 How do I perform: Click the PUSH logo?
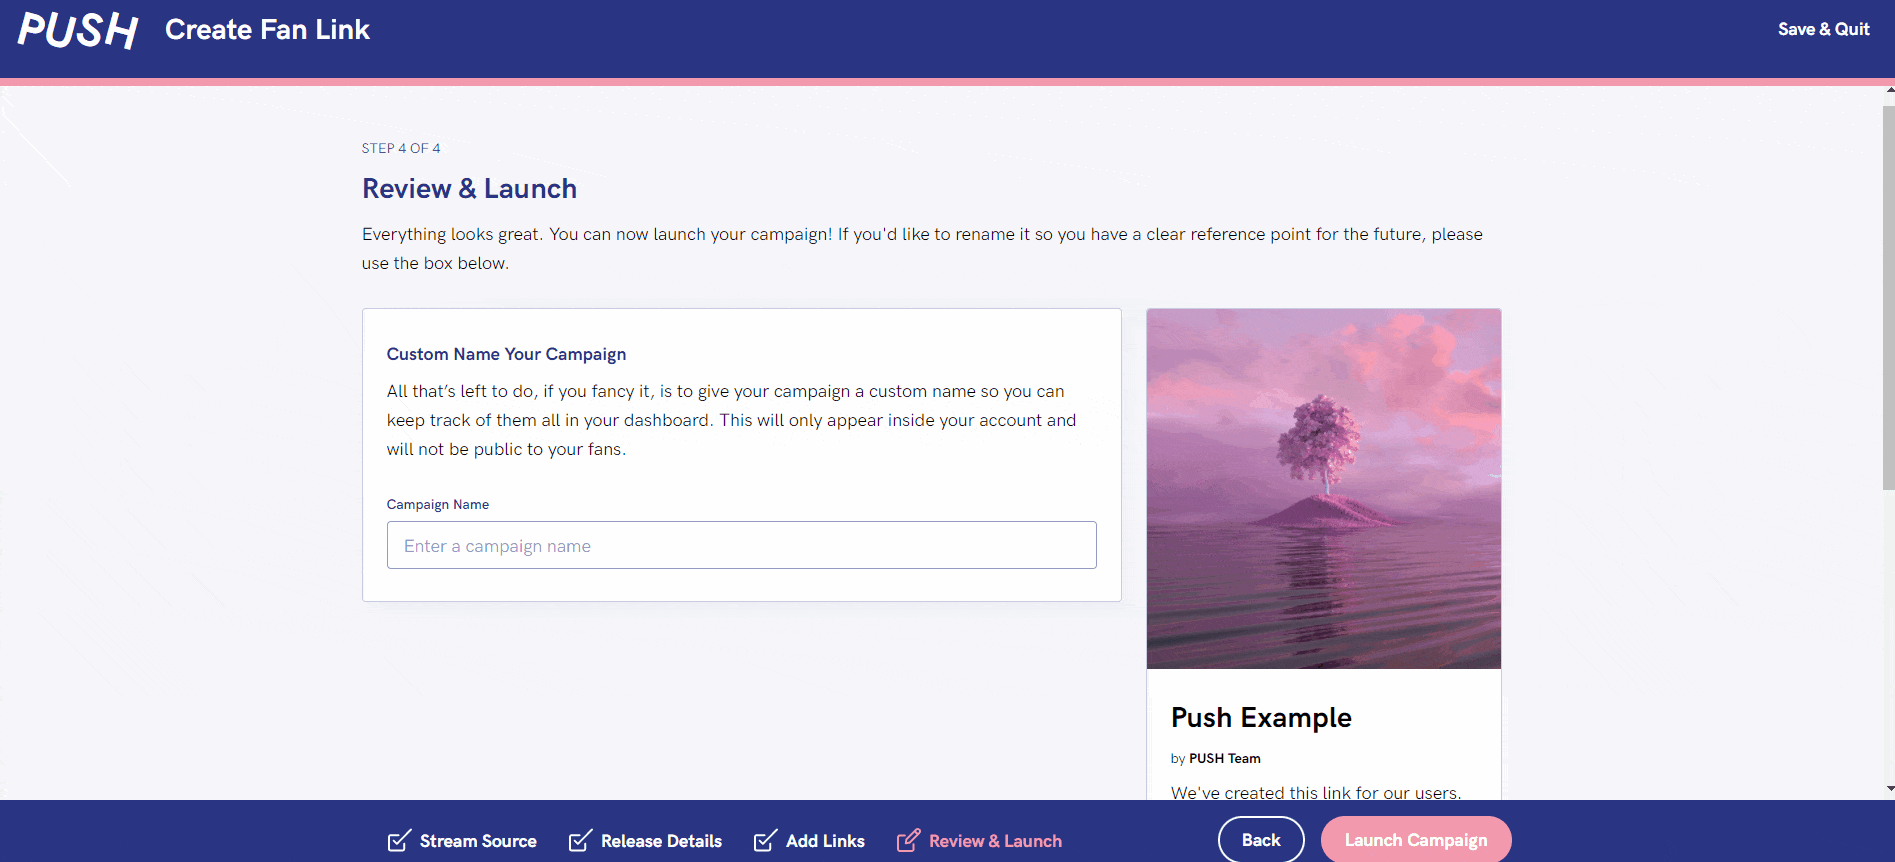[78, 30]
